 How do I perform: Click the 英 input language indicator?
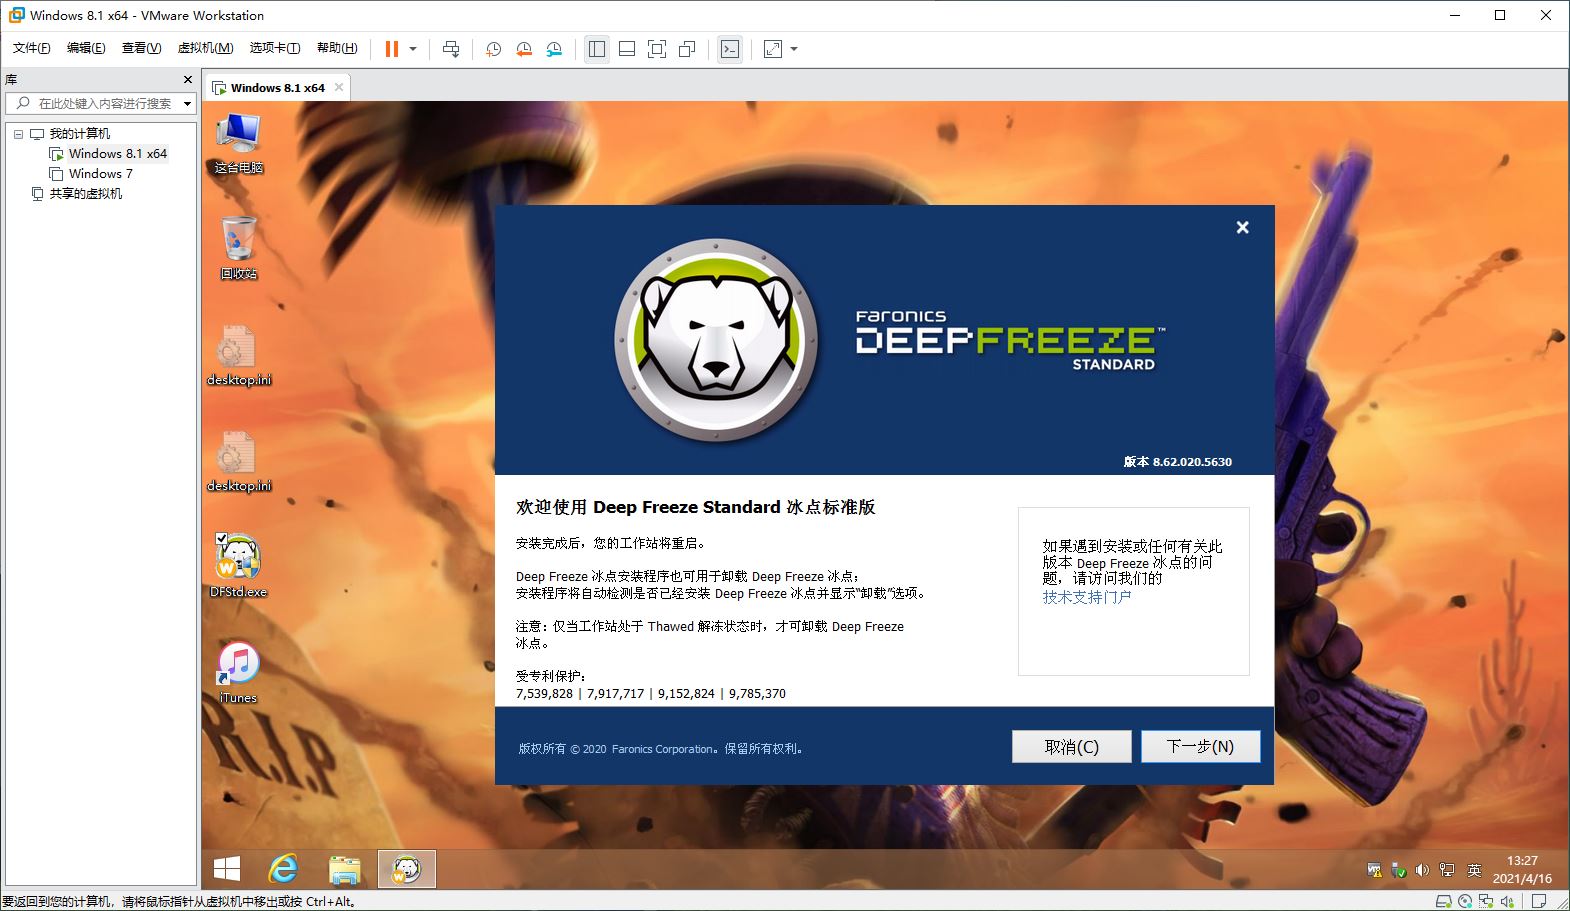click(x=1474, y=871)
